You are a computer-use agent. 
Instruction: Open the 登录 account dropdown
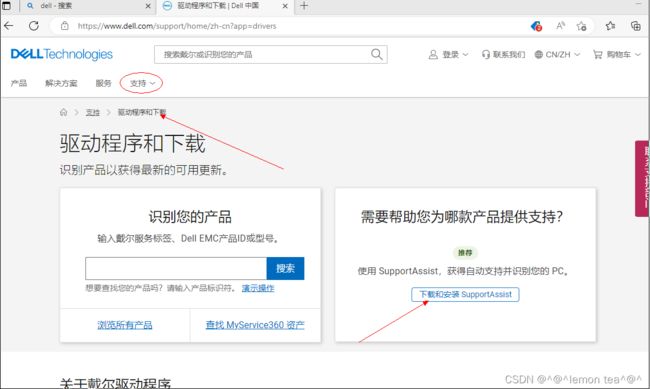click(x=448, y=54)
